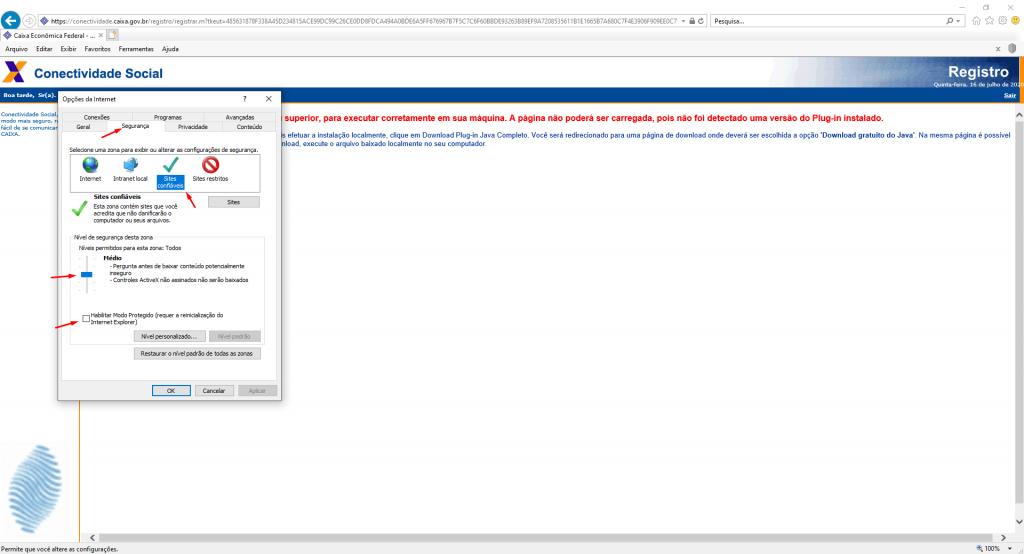Refresh the page with the reload icon

coord(700,21)
